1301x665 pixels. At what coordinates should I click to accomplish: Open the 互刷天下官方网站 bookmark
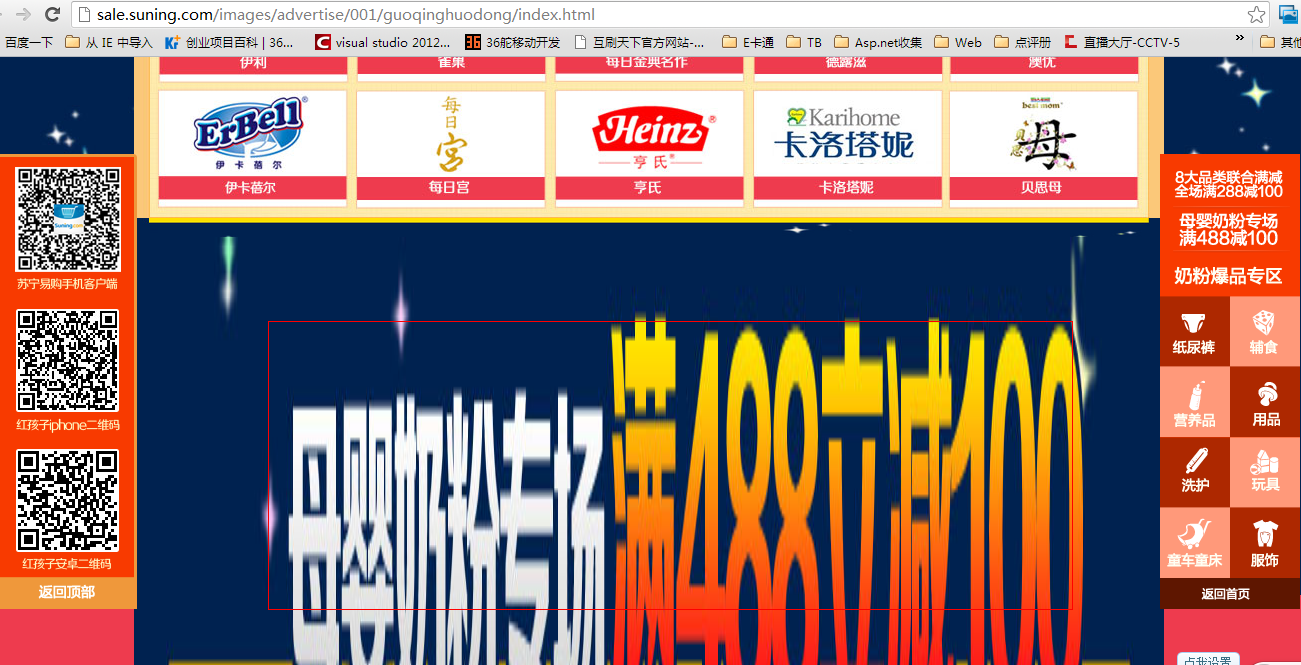tap(639, 42)
